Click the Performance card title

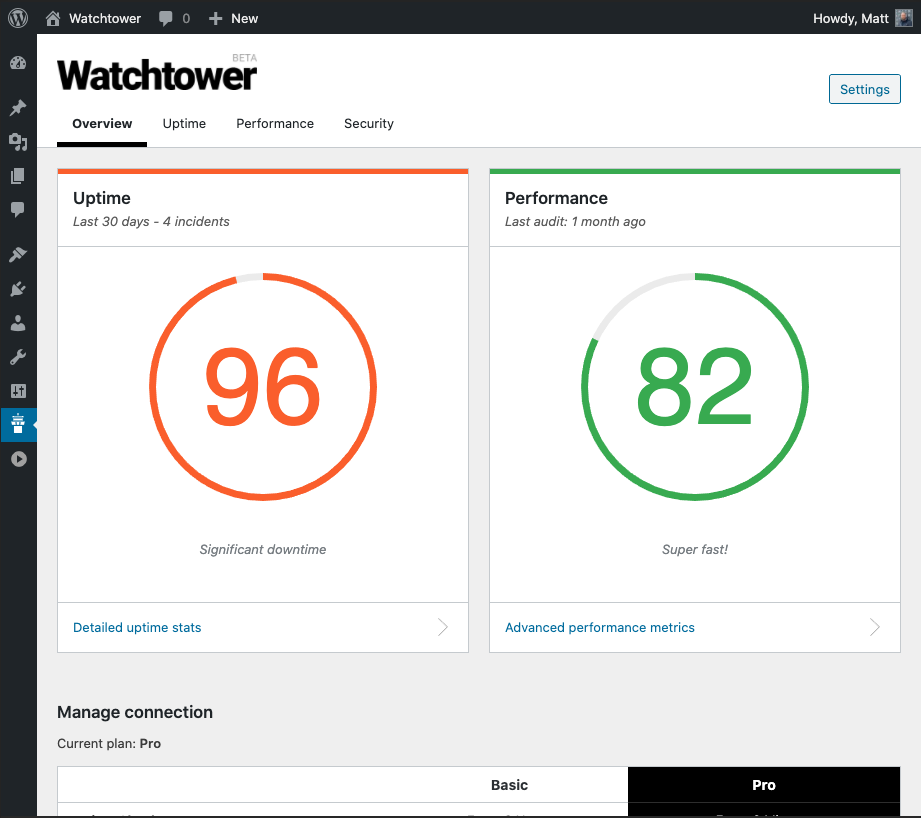click(x=556, y=198)
